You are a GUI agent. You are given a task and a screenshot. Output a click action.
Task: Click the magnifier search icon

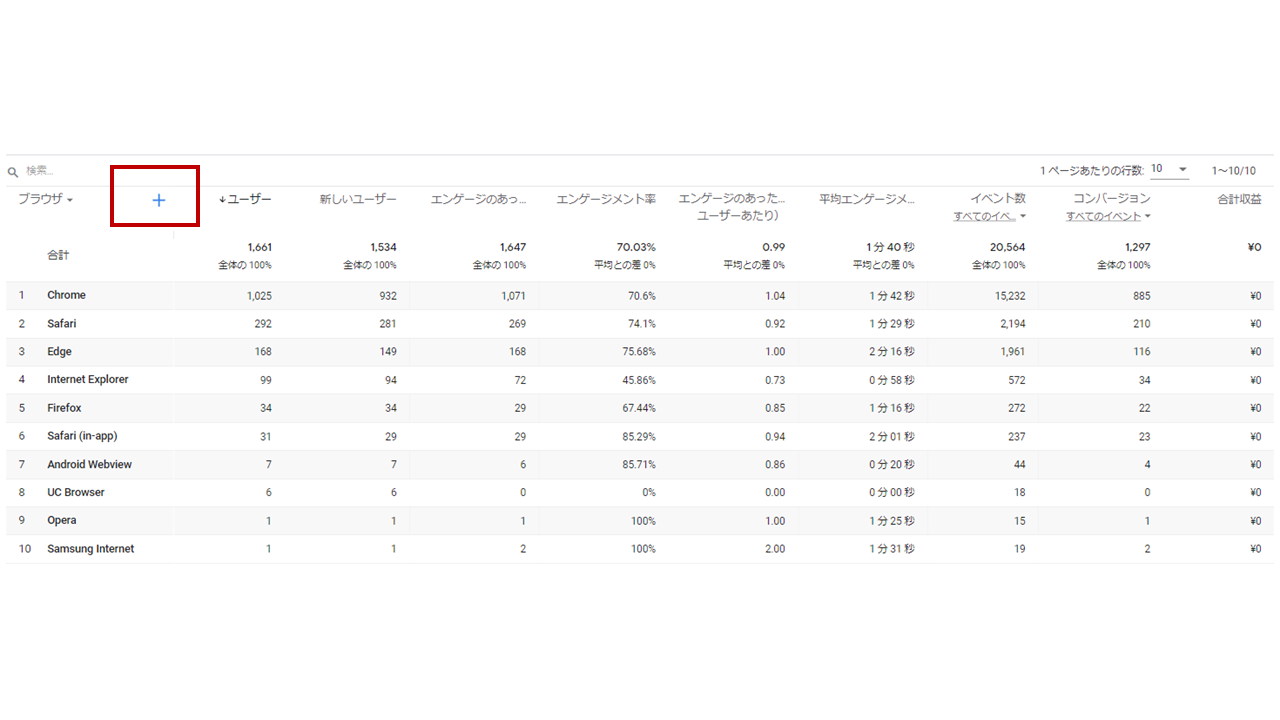pos(13,172)
